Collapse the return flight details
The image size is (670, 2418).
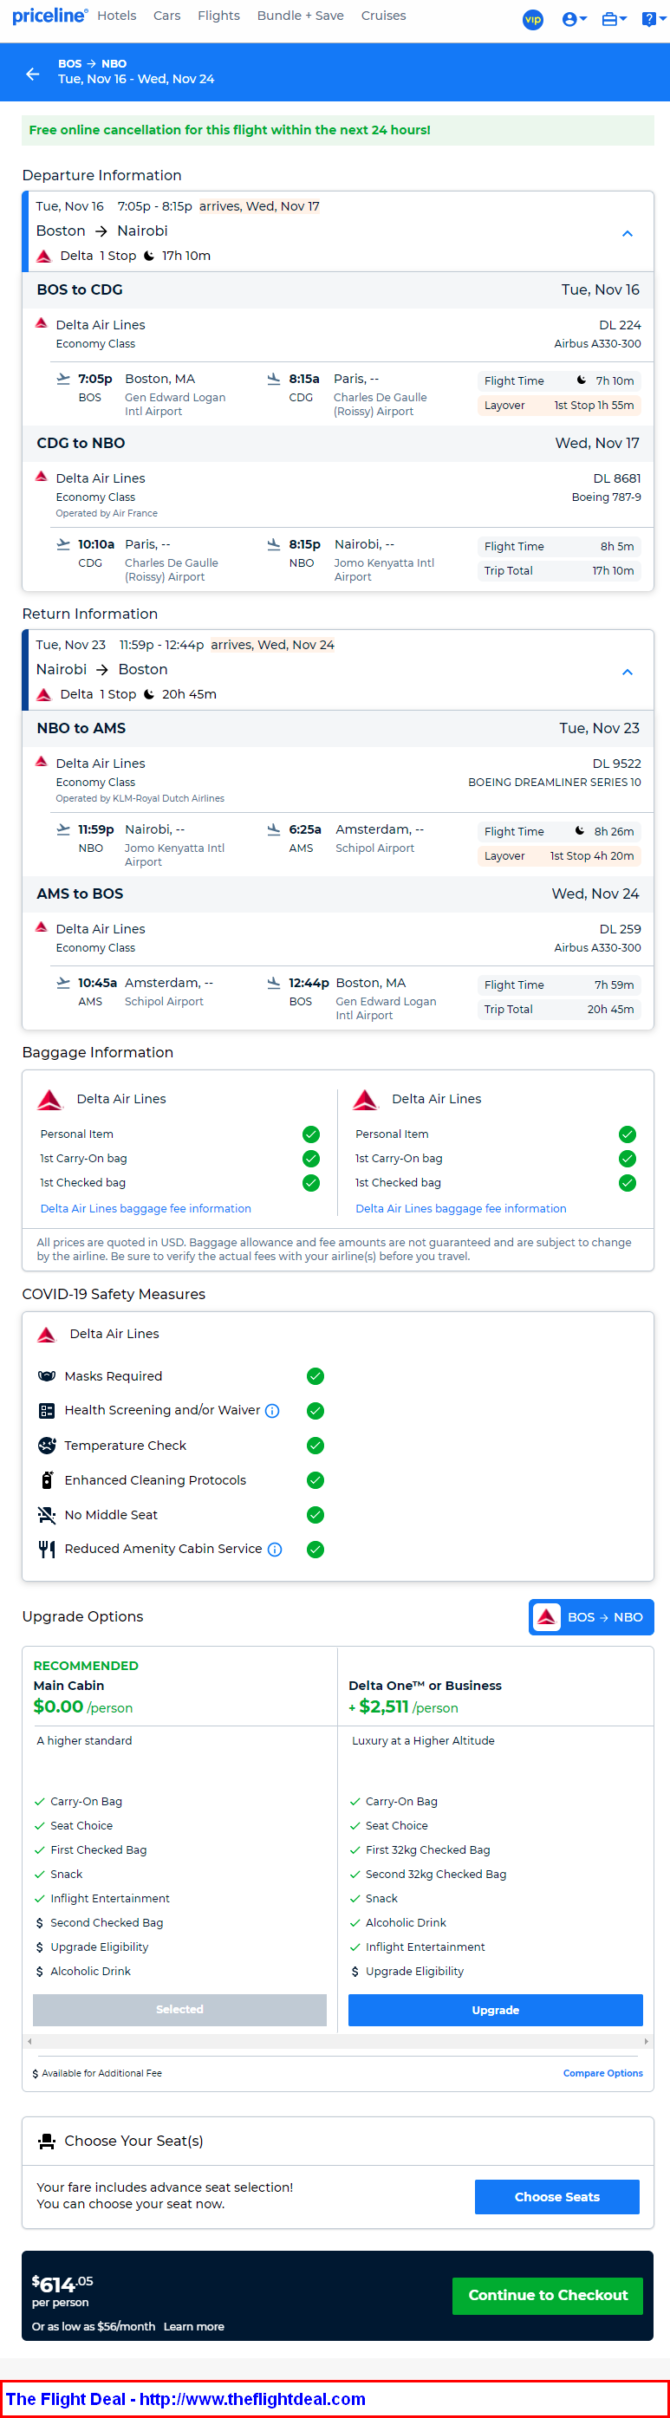[628, 672]
